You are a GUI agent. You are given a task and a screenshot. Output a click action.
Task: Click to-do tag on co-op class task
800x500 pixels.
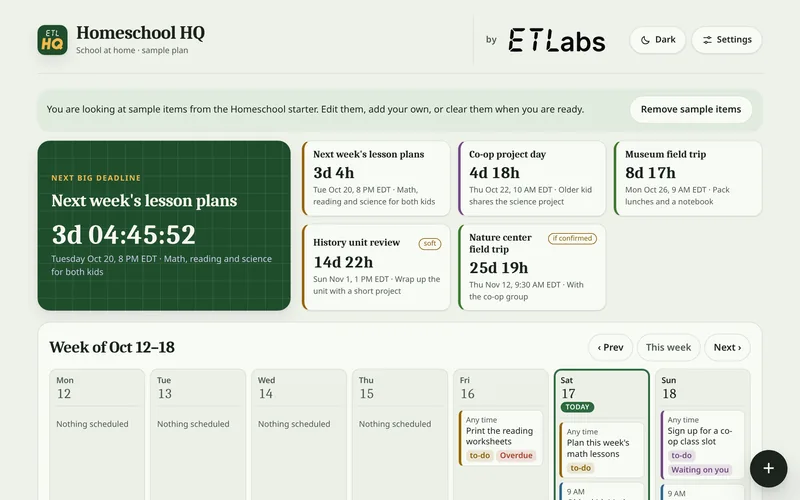pos(682,456)
